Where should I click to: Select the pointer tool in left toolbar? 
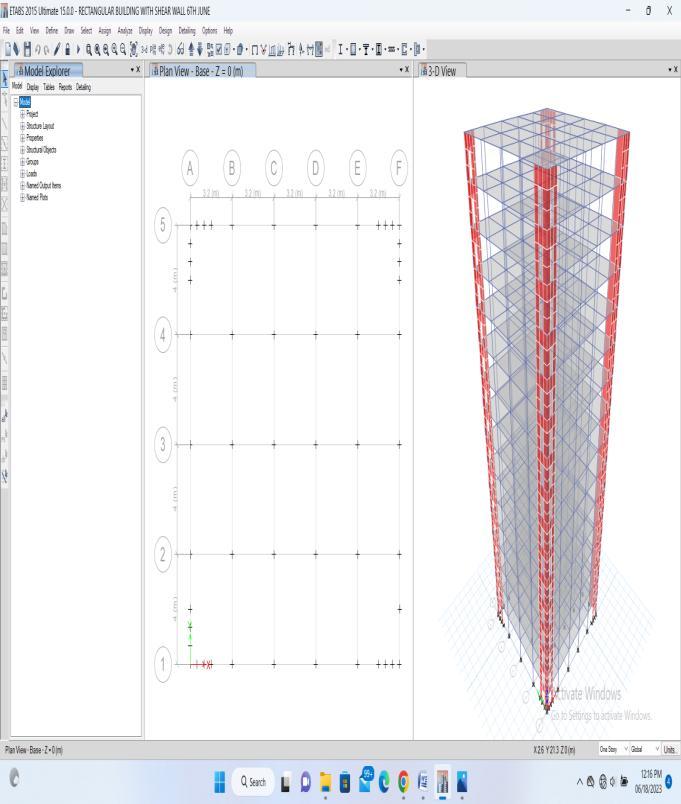[x=5, y=81]
